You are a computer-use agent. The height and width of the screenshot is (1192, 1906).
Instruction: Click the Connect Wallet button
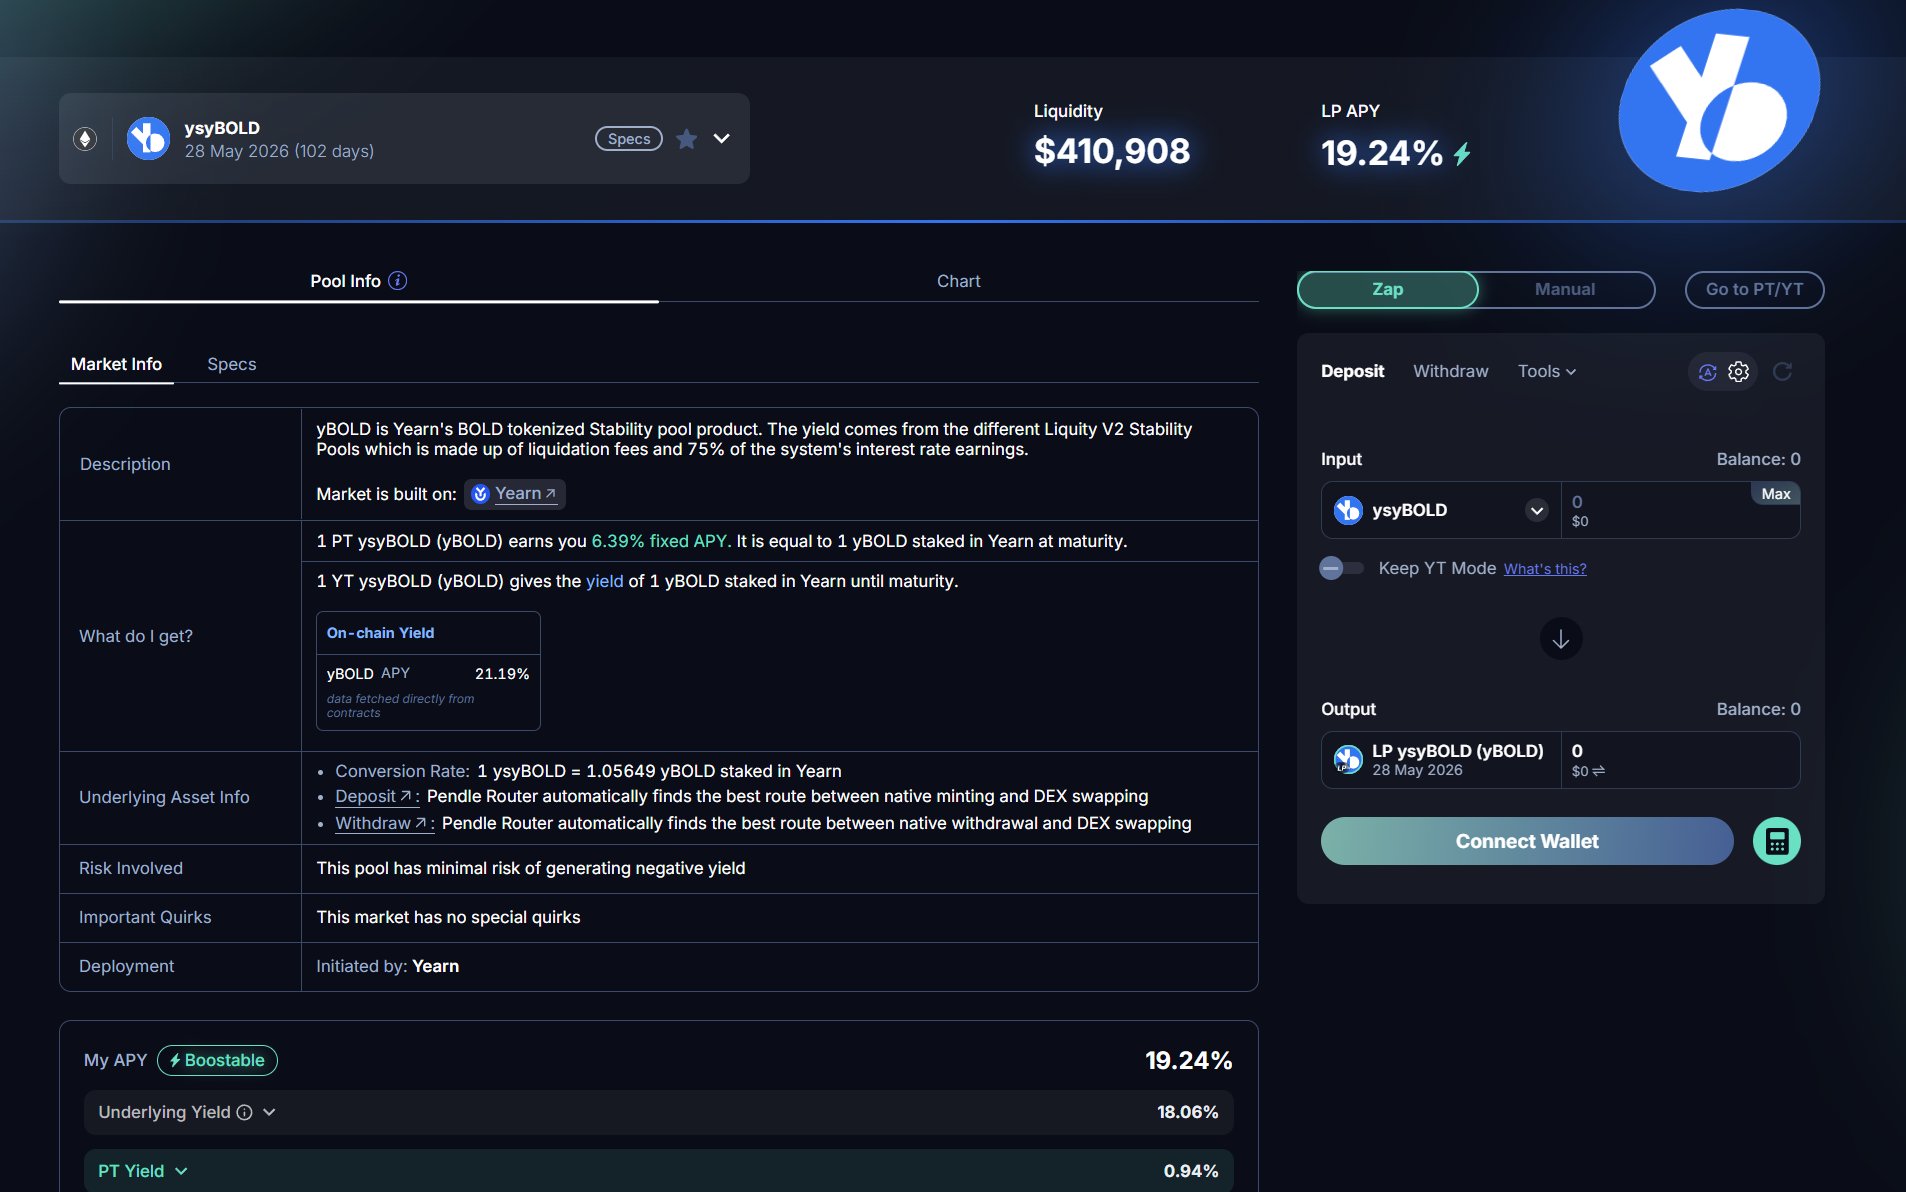pos(1526,841)
